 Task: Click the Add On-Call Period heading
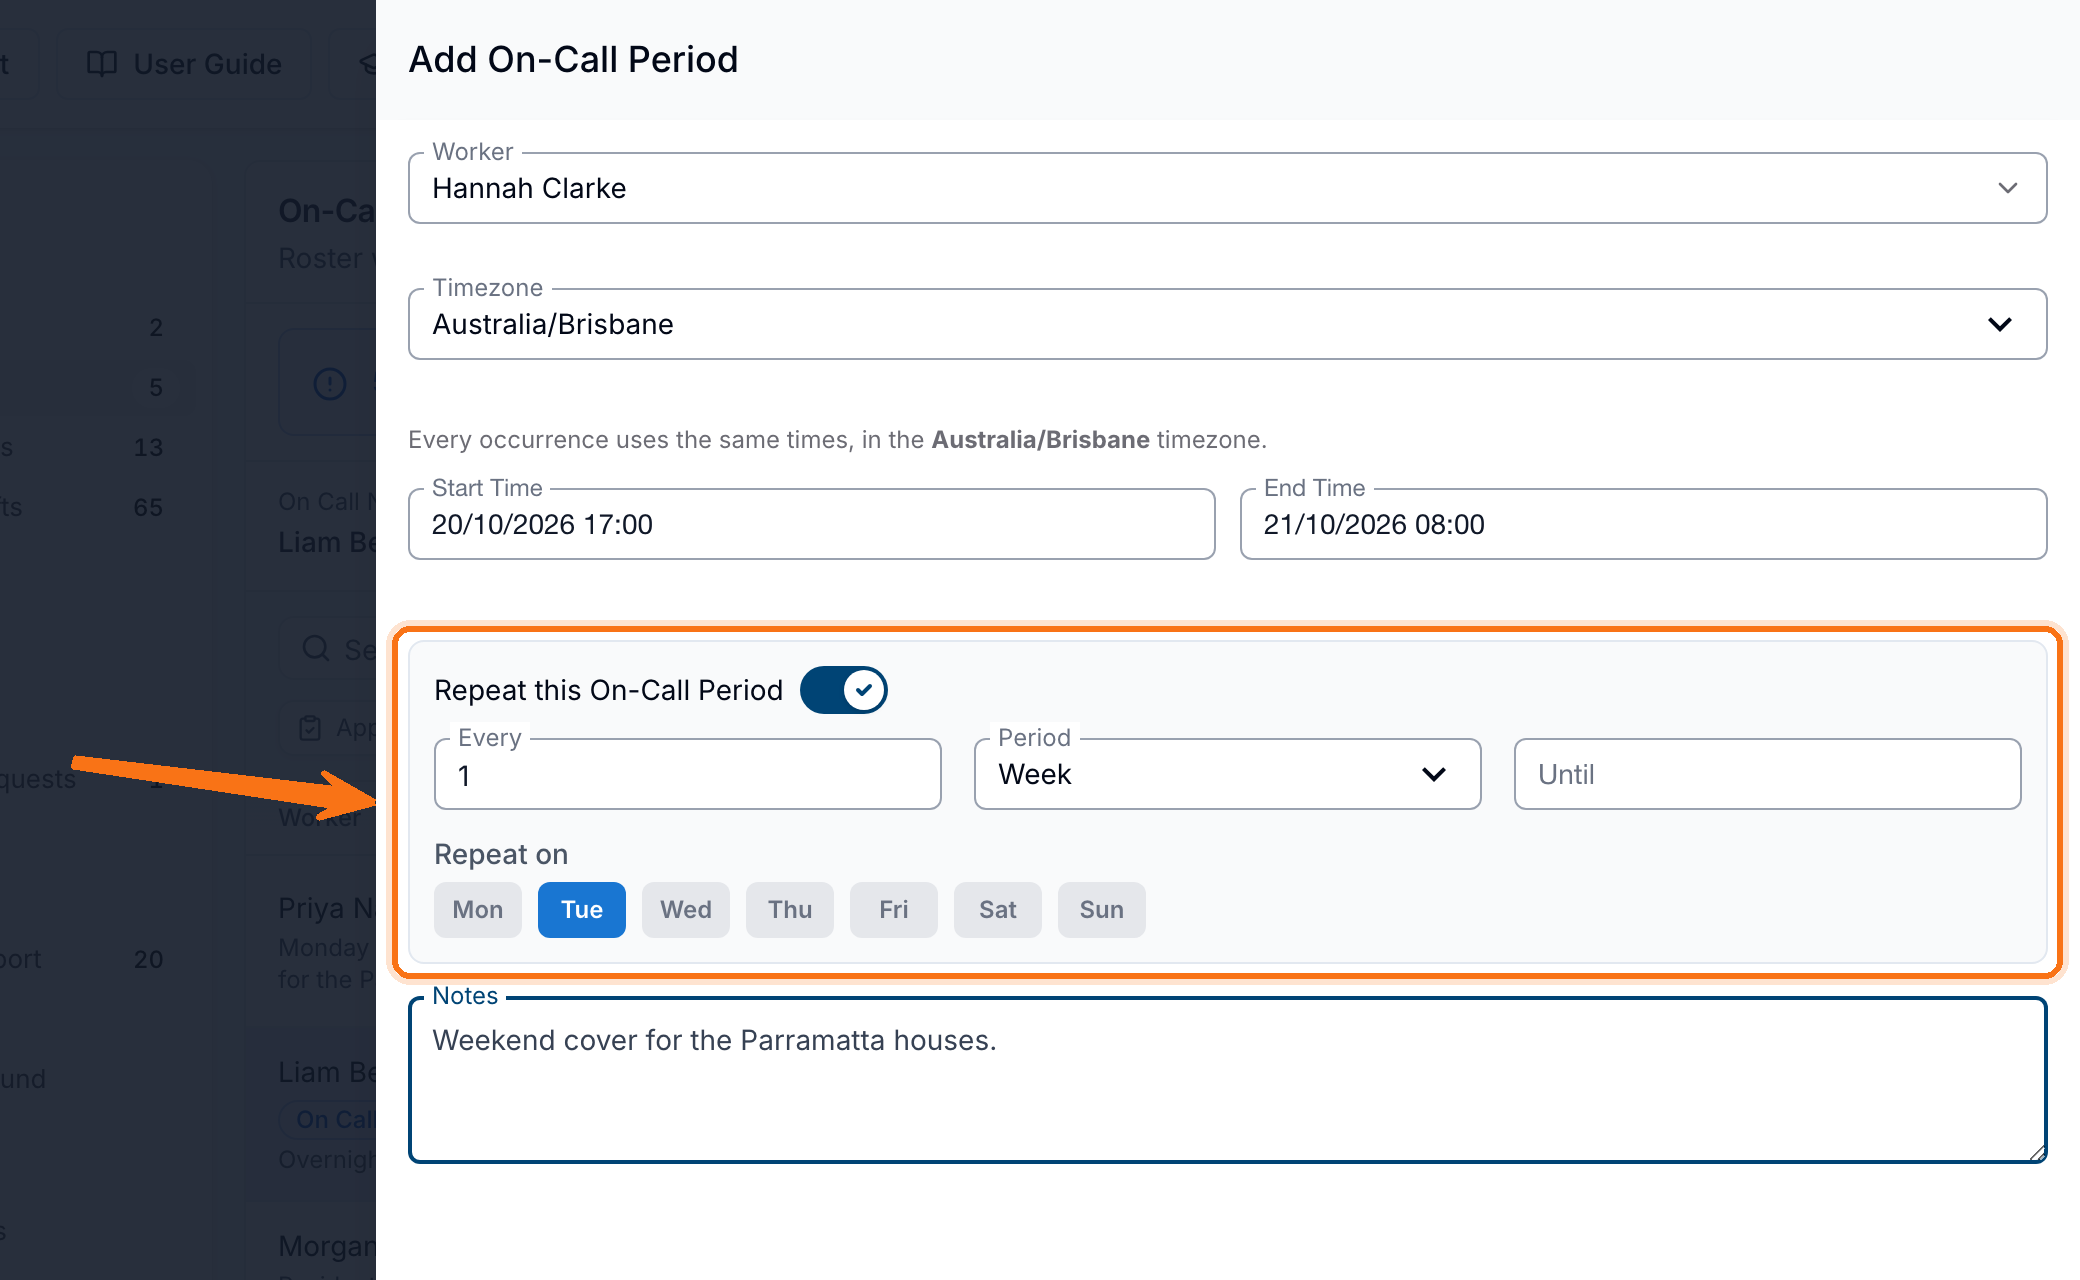tap(573, 60)
